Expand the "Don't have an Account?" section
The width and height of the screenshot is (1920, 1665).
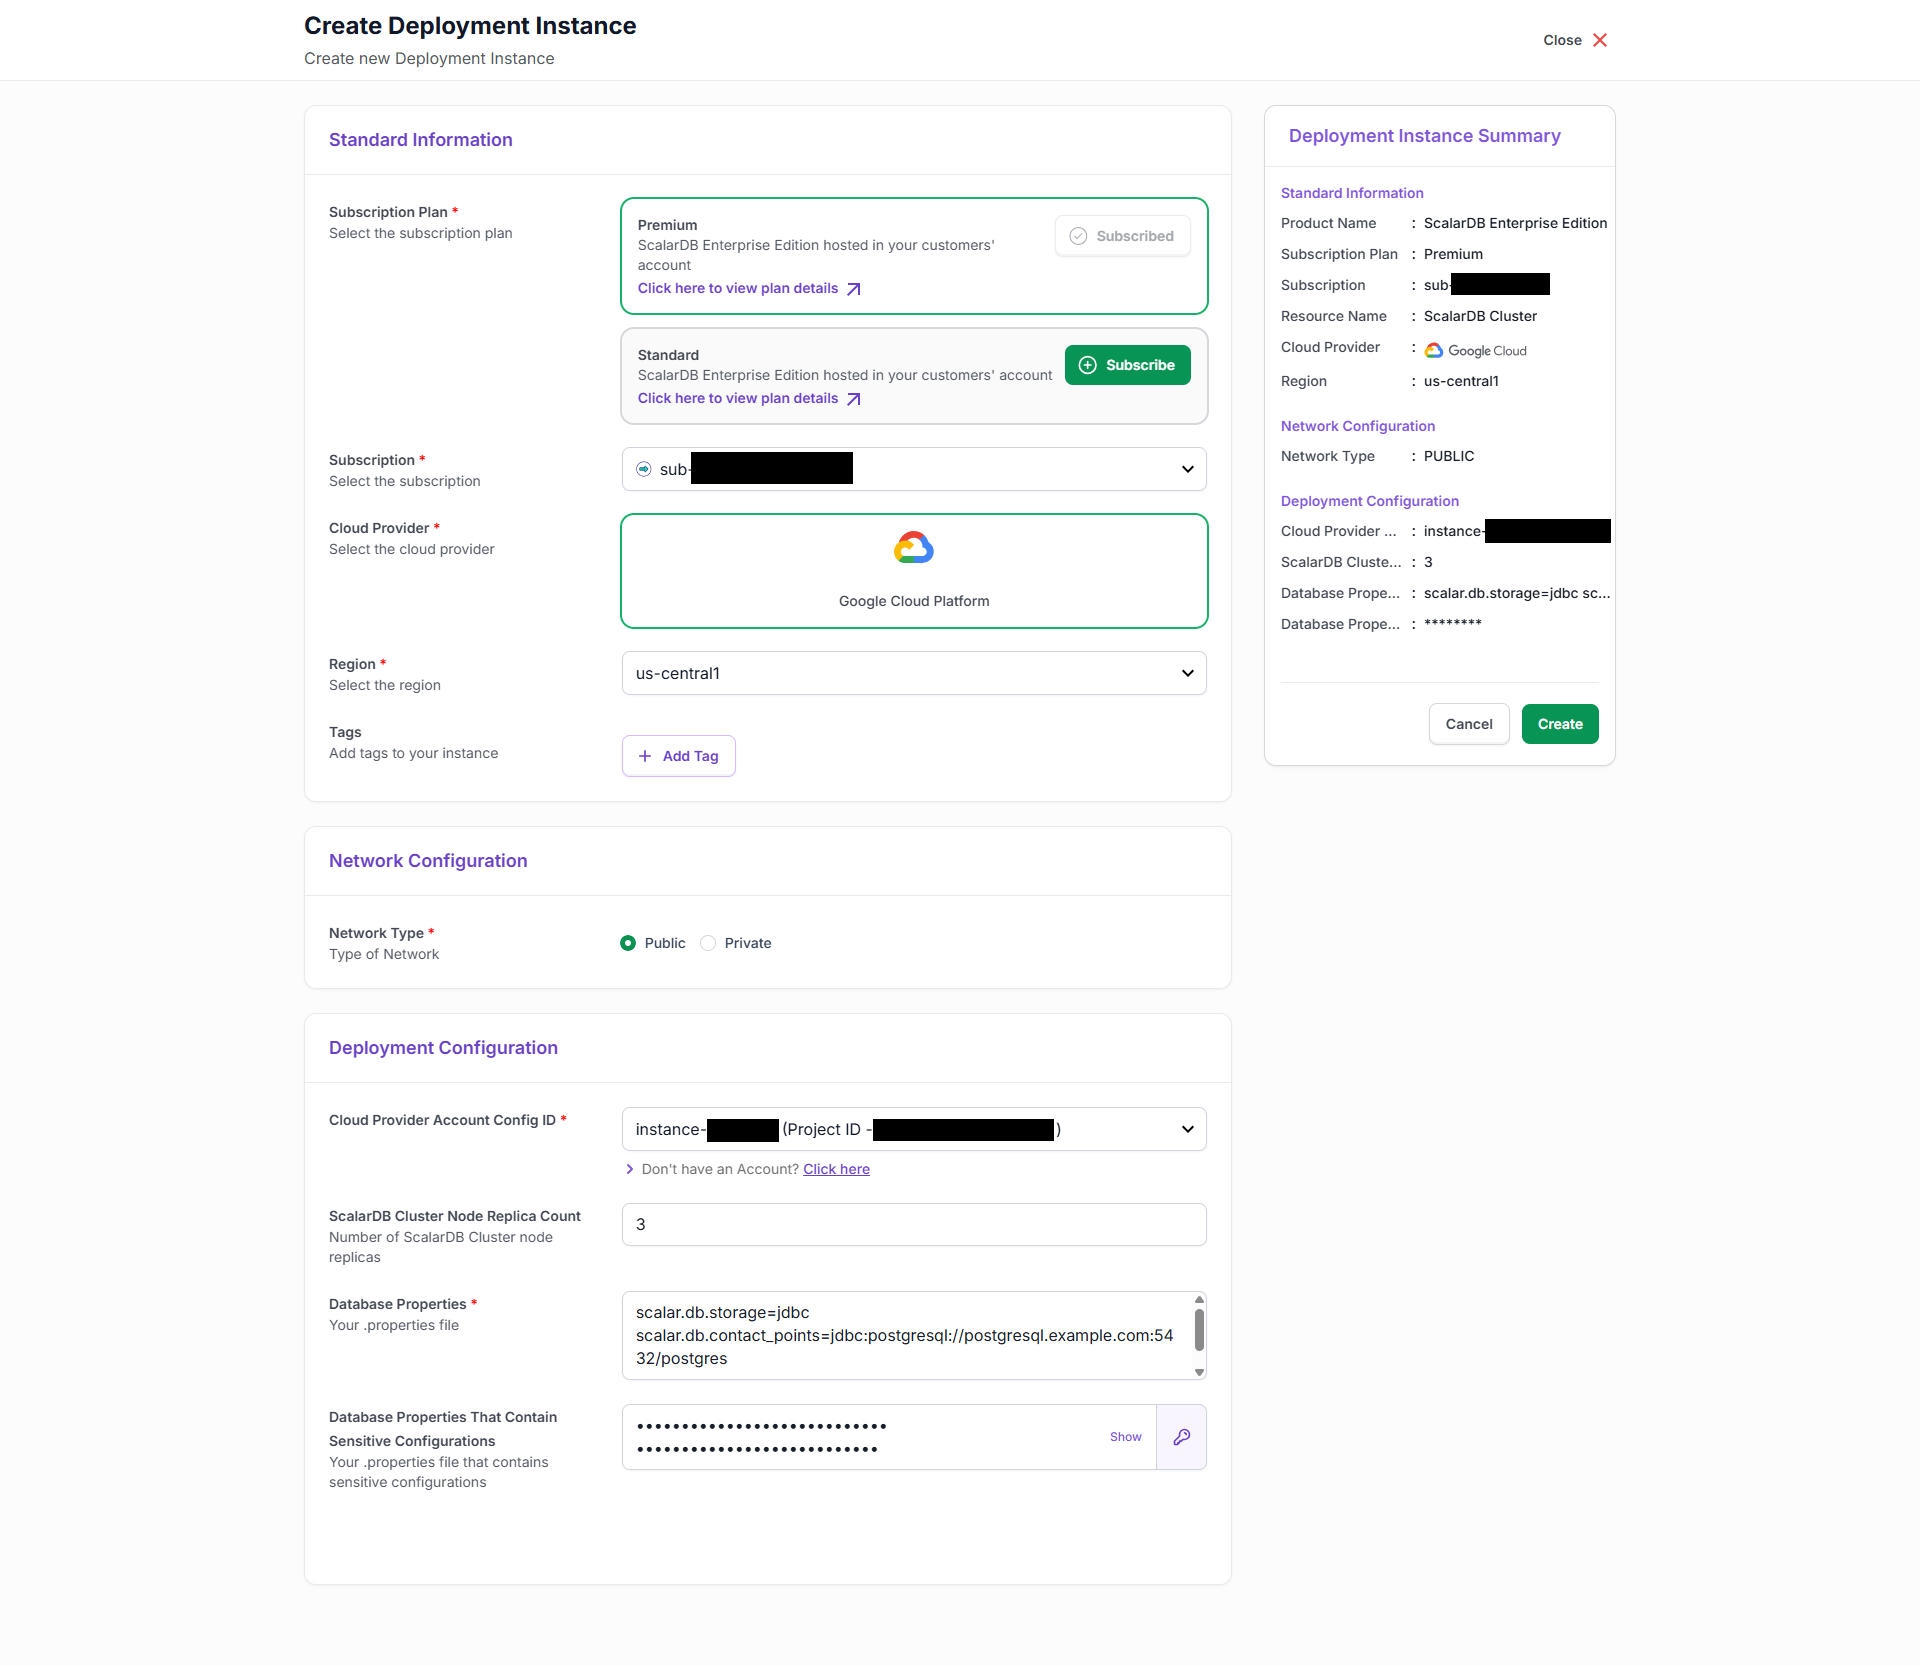pyautogui.click(x=630, y=1169)
